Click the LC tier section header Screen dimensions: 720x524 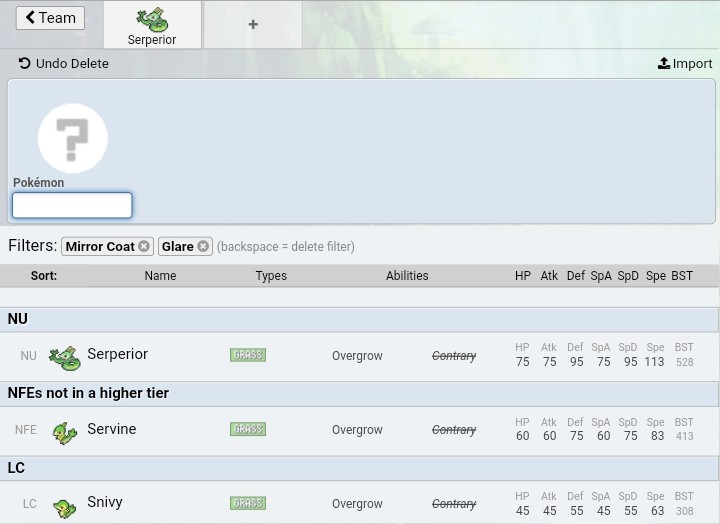pyautogui.click(x=359, y=468)
